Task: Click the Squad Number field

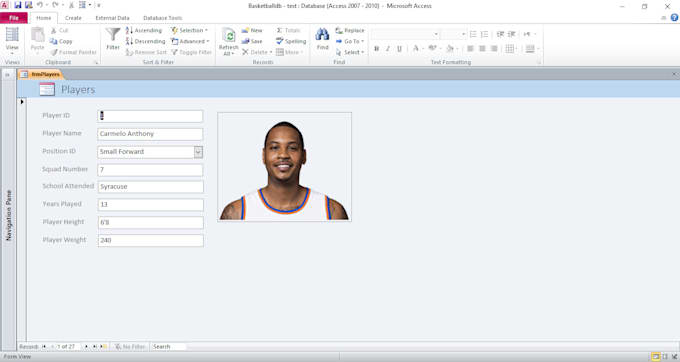Action: (x=150, y=170)
